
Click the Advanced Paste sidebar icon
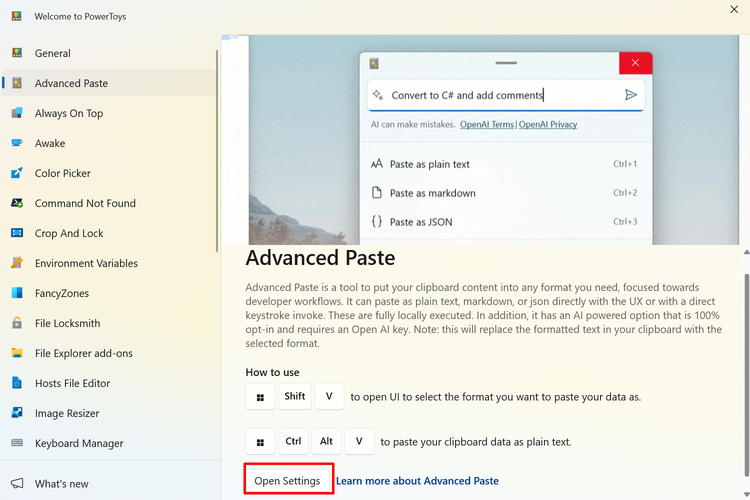tap(17, 83)
